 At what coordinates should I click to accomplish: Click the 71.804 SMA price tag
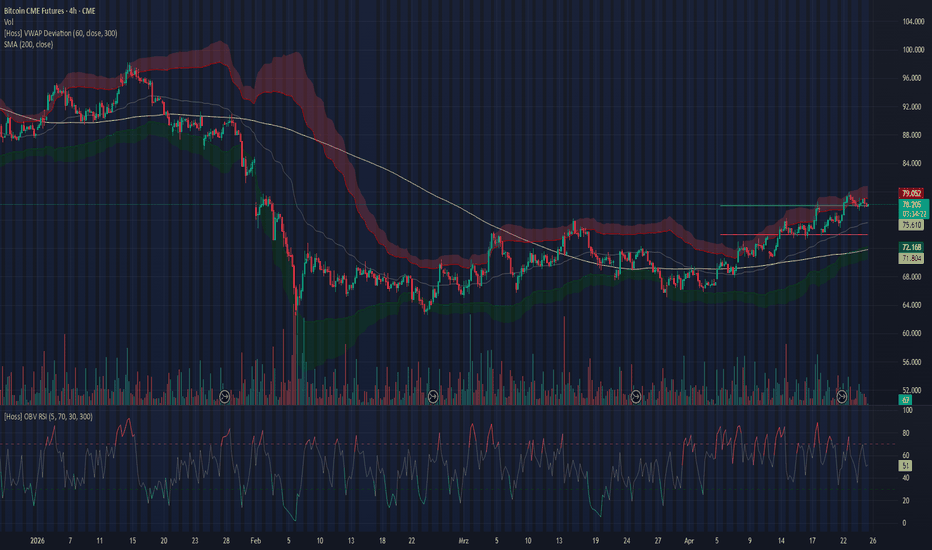point(911,258)
